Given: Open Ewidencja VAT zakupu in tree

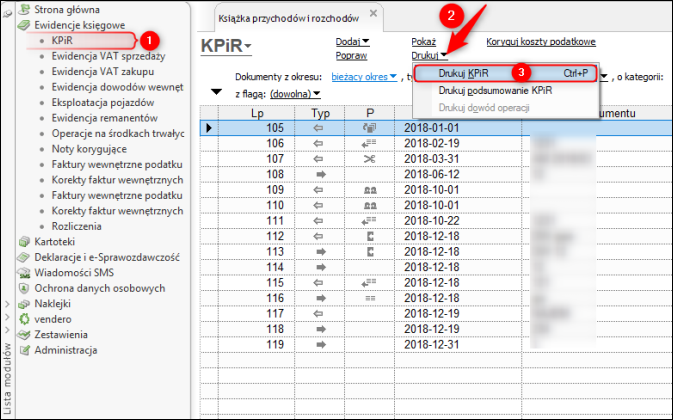Looking at the screenshot, I should 103,71.
